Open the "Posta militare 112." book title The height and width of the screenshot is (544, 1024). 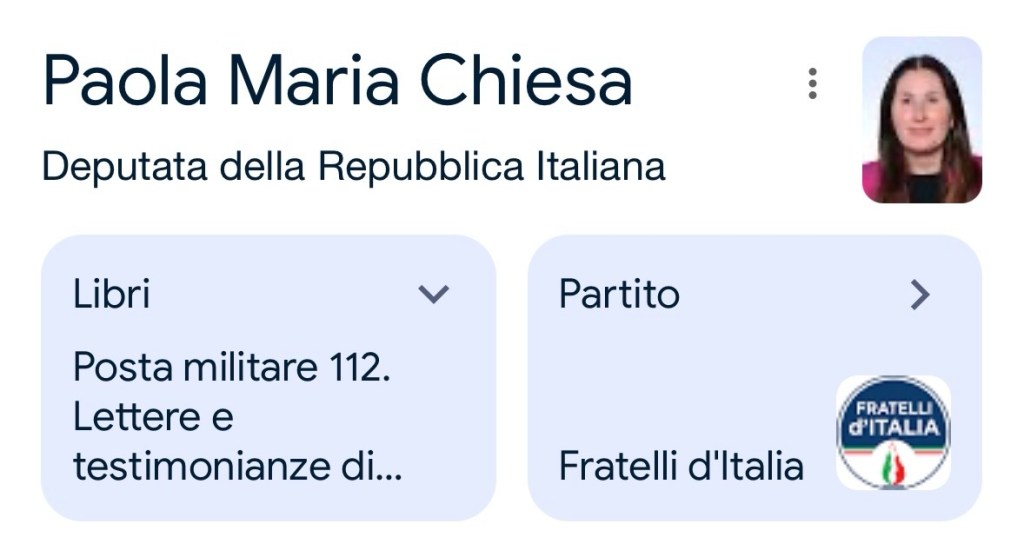point(231,368)
